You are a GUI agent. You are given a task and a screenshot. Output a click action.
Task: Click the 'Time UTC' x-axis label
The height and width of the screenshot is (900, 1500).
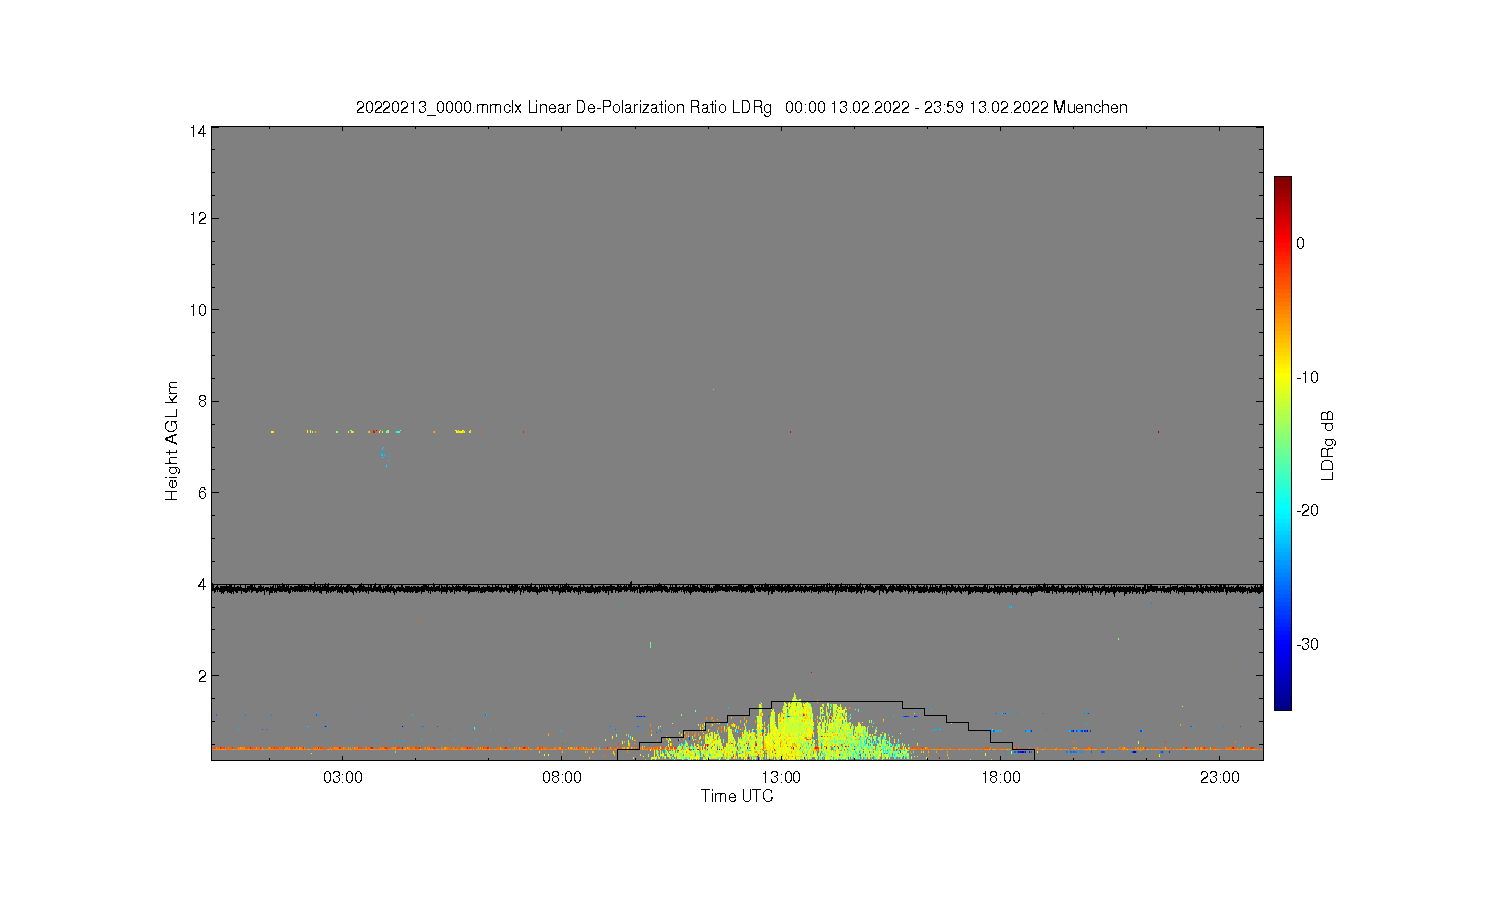(x=737, y=797)
